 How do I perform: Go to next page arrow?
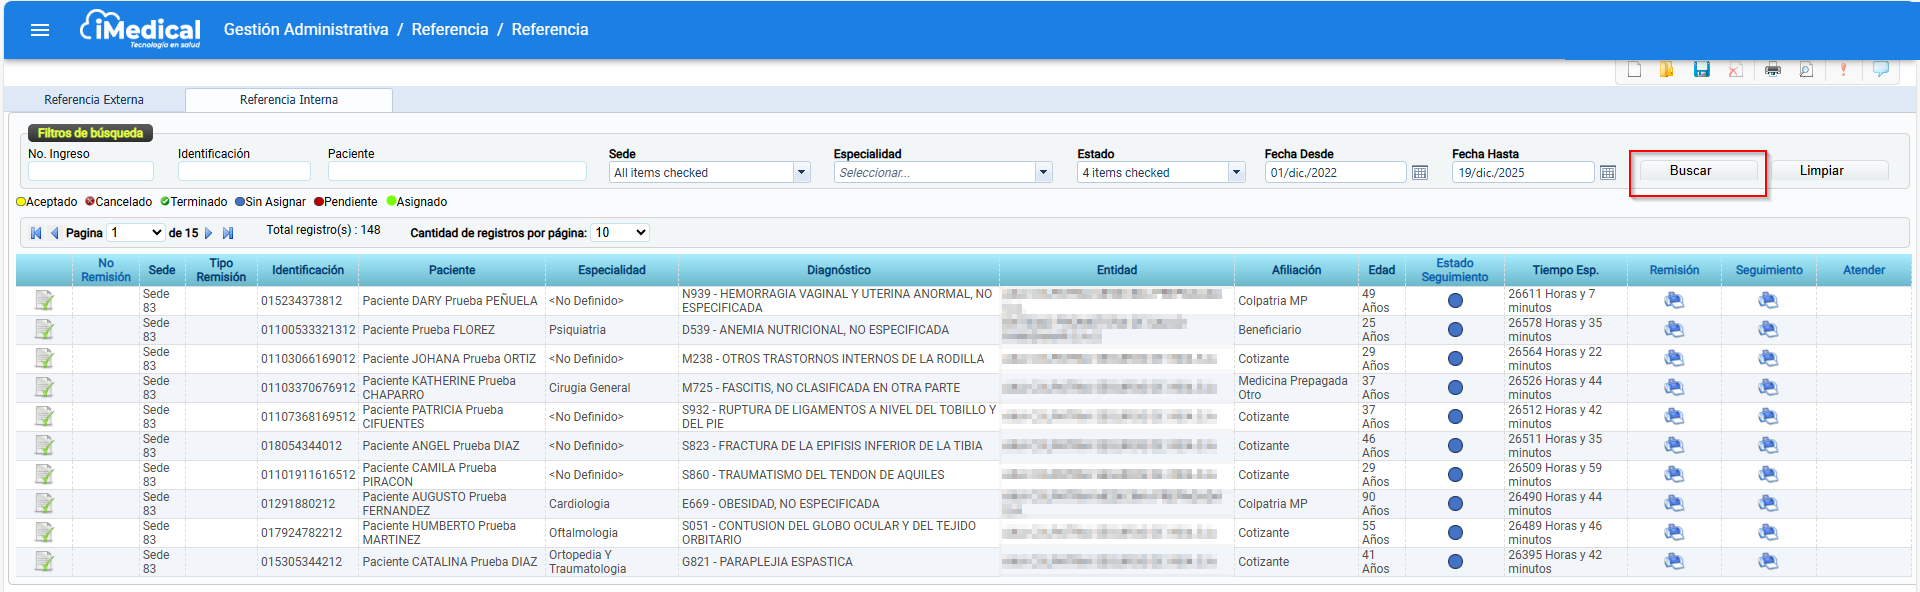[x=209, y=233]
